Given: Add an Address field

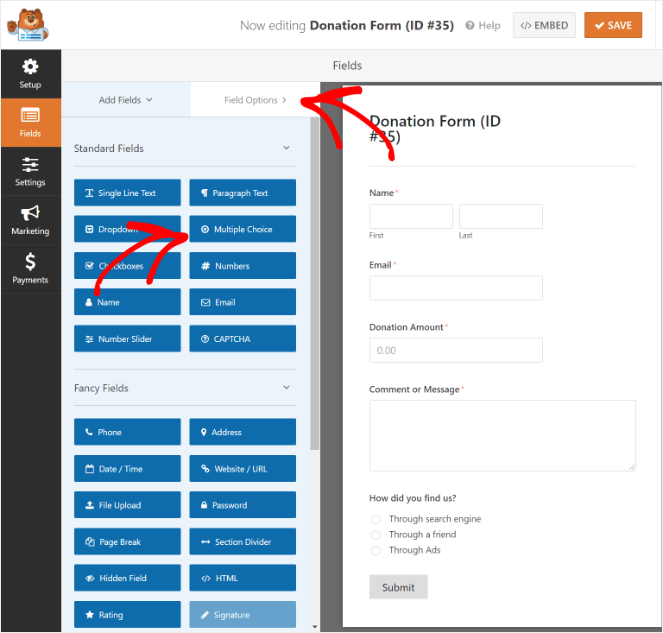Looking at the screenshot, I should pos(242,432).
